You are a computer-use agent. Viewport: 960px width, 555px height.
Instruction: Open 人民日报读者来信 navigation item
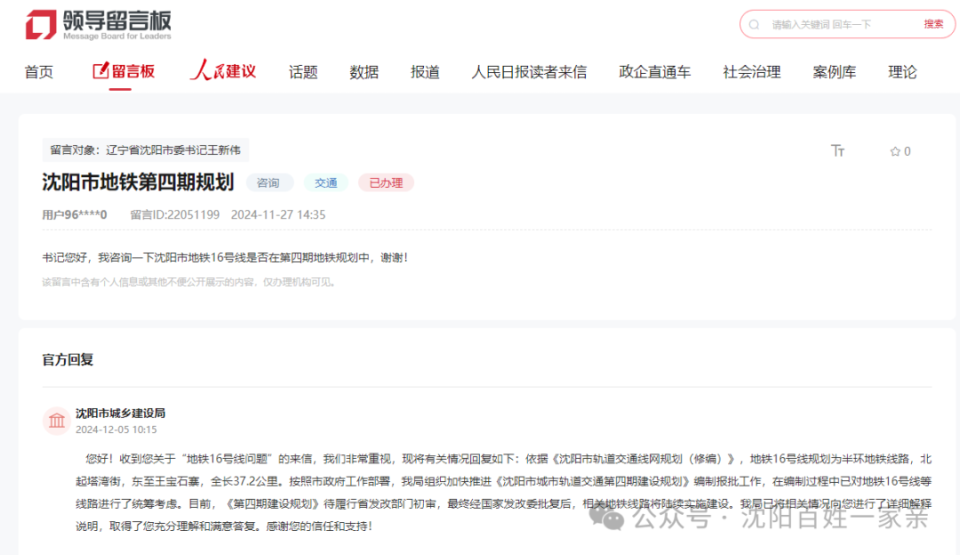tap(529, 72)
